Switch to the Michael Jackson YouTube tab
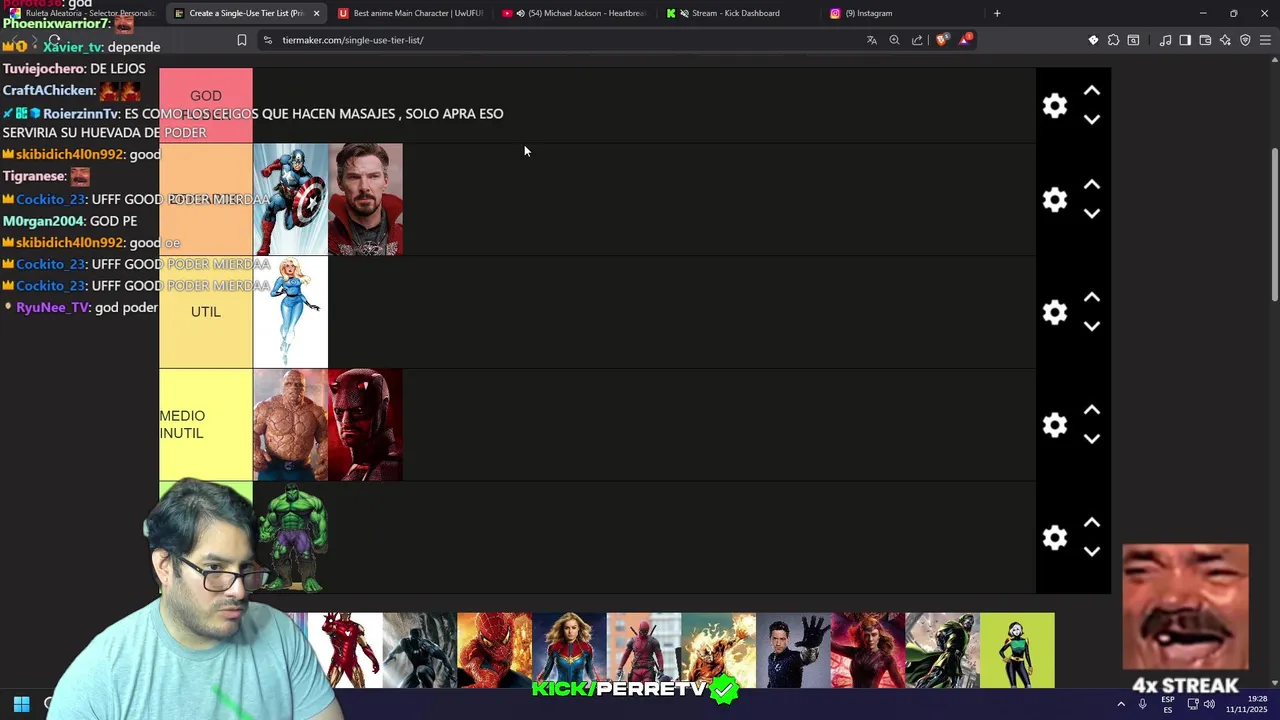Screen dimensions: 1280x720 [575, 13]
